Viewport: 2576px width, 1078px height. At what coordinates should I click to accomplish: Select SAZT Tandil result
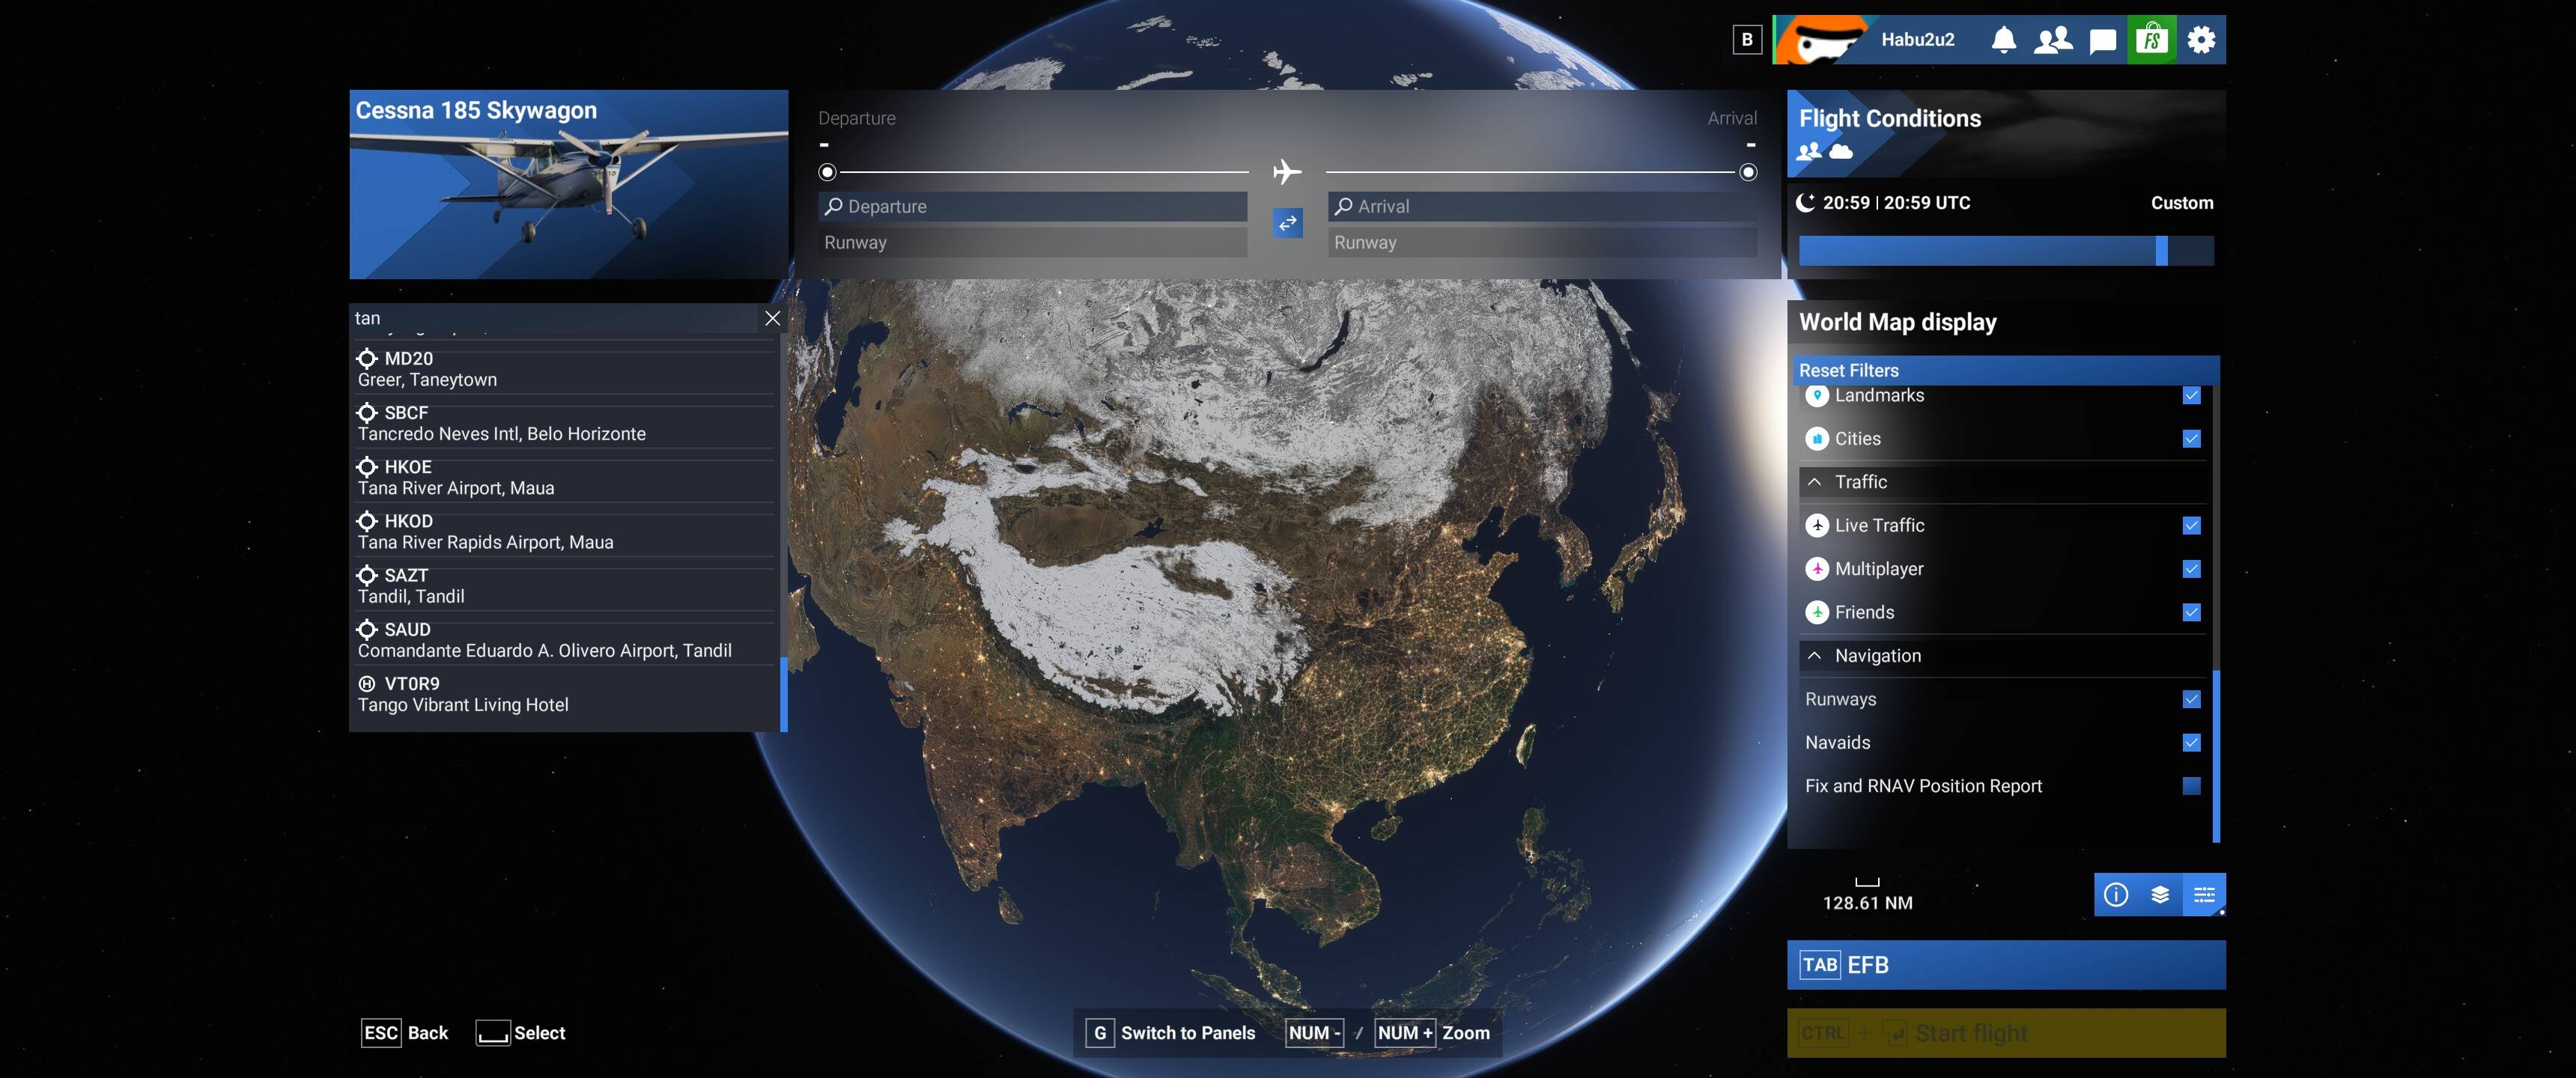coord(565,586)
